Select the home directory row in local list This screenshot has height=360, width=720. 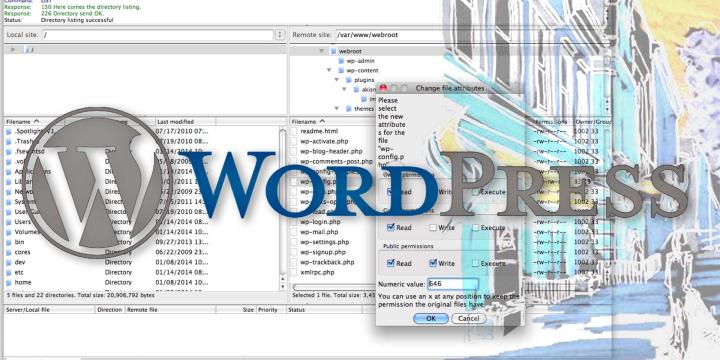tap(141, 282)
